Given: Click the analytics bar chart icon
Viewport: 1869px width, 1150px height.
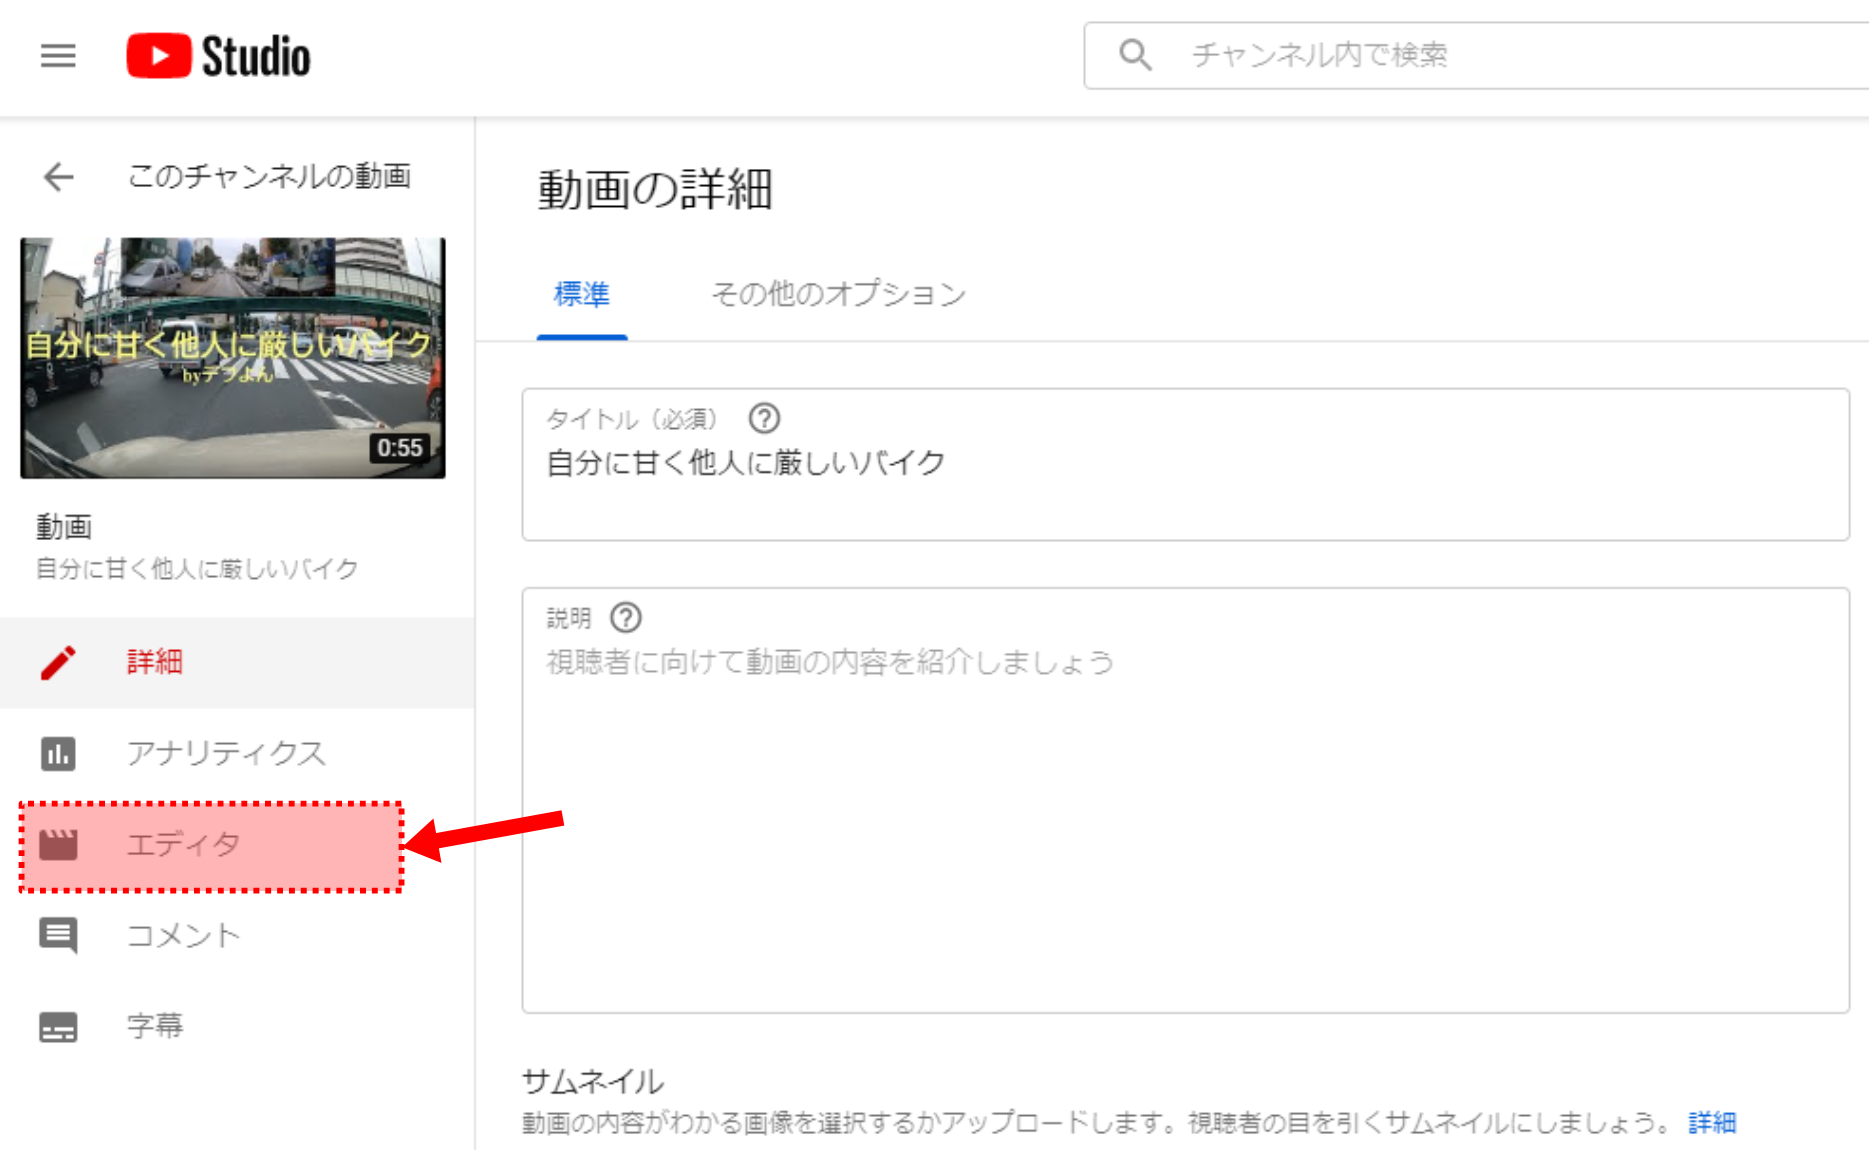Looking at the screenshot, I should tap(58, 753).
